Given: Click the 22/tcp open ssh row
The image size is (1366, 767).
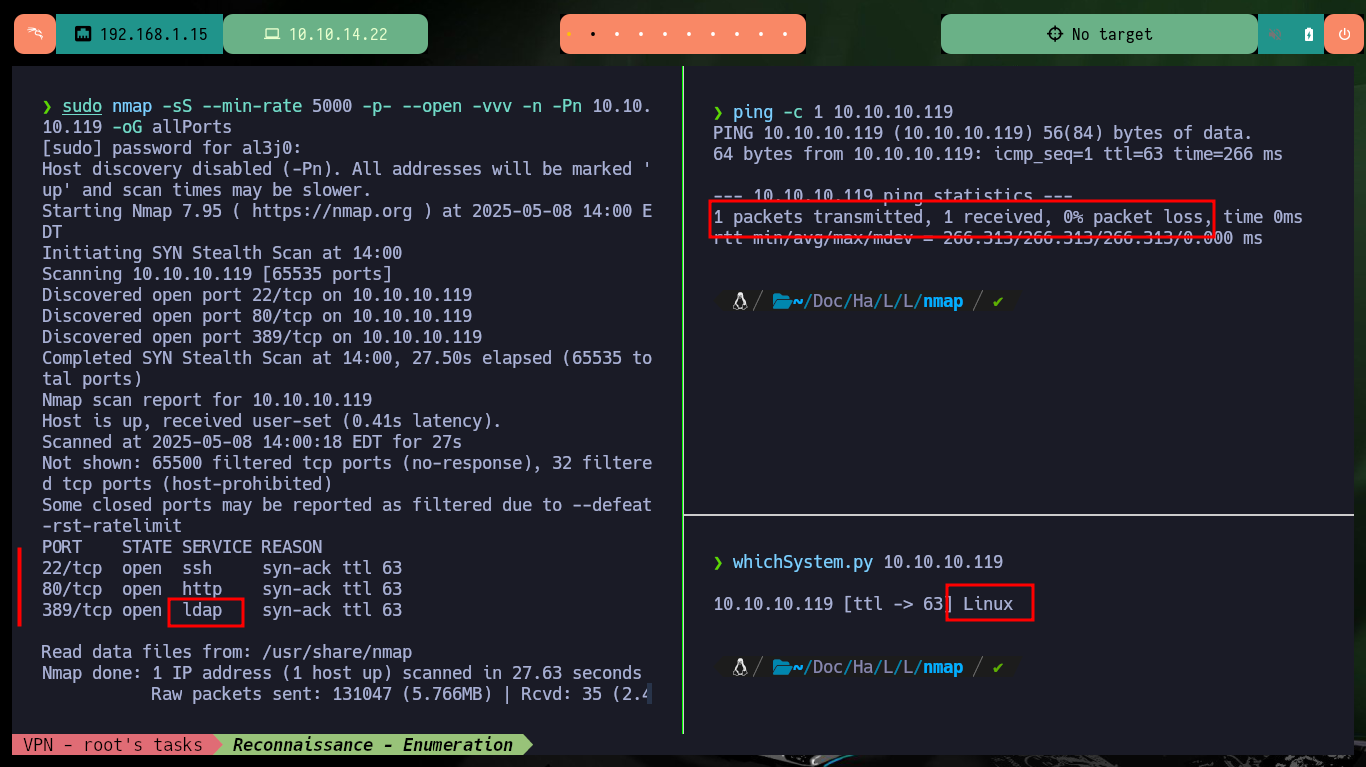Looking at the screenshot, I should 222,568.
